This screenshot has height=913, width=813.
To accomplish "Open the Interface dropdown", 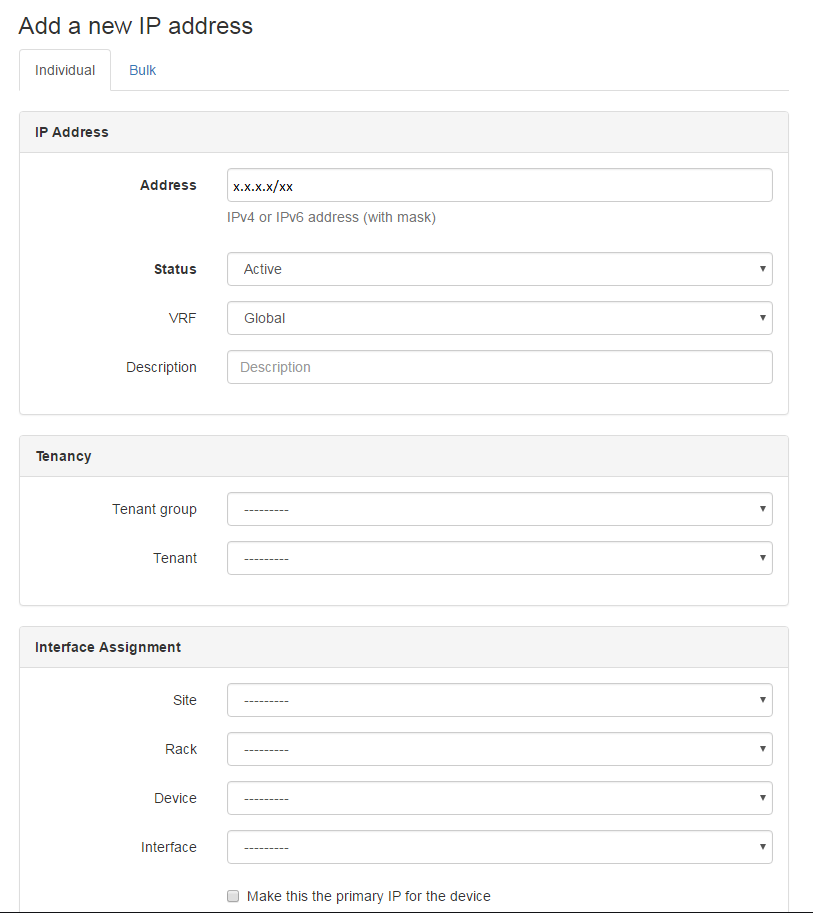I will tap(499, 847).
